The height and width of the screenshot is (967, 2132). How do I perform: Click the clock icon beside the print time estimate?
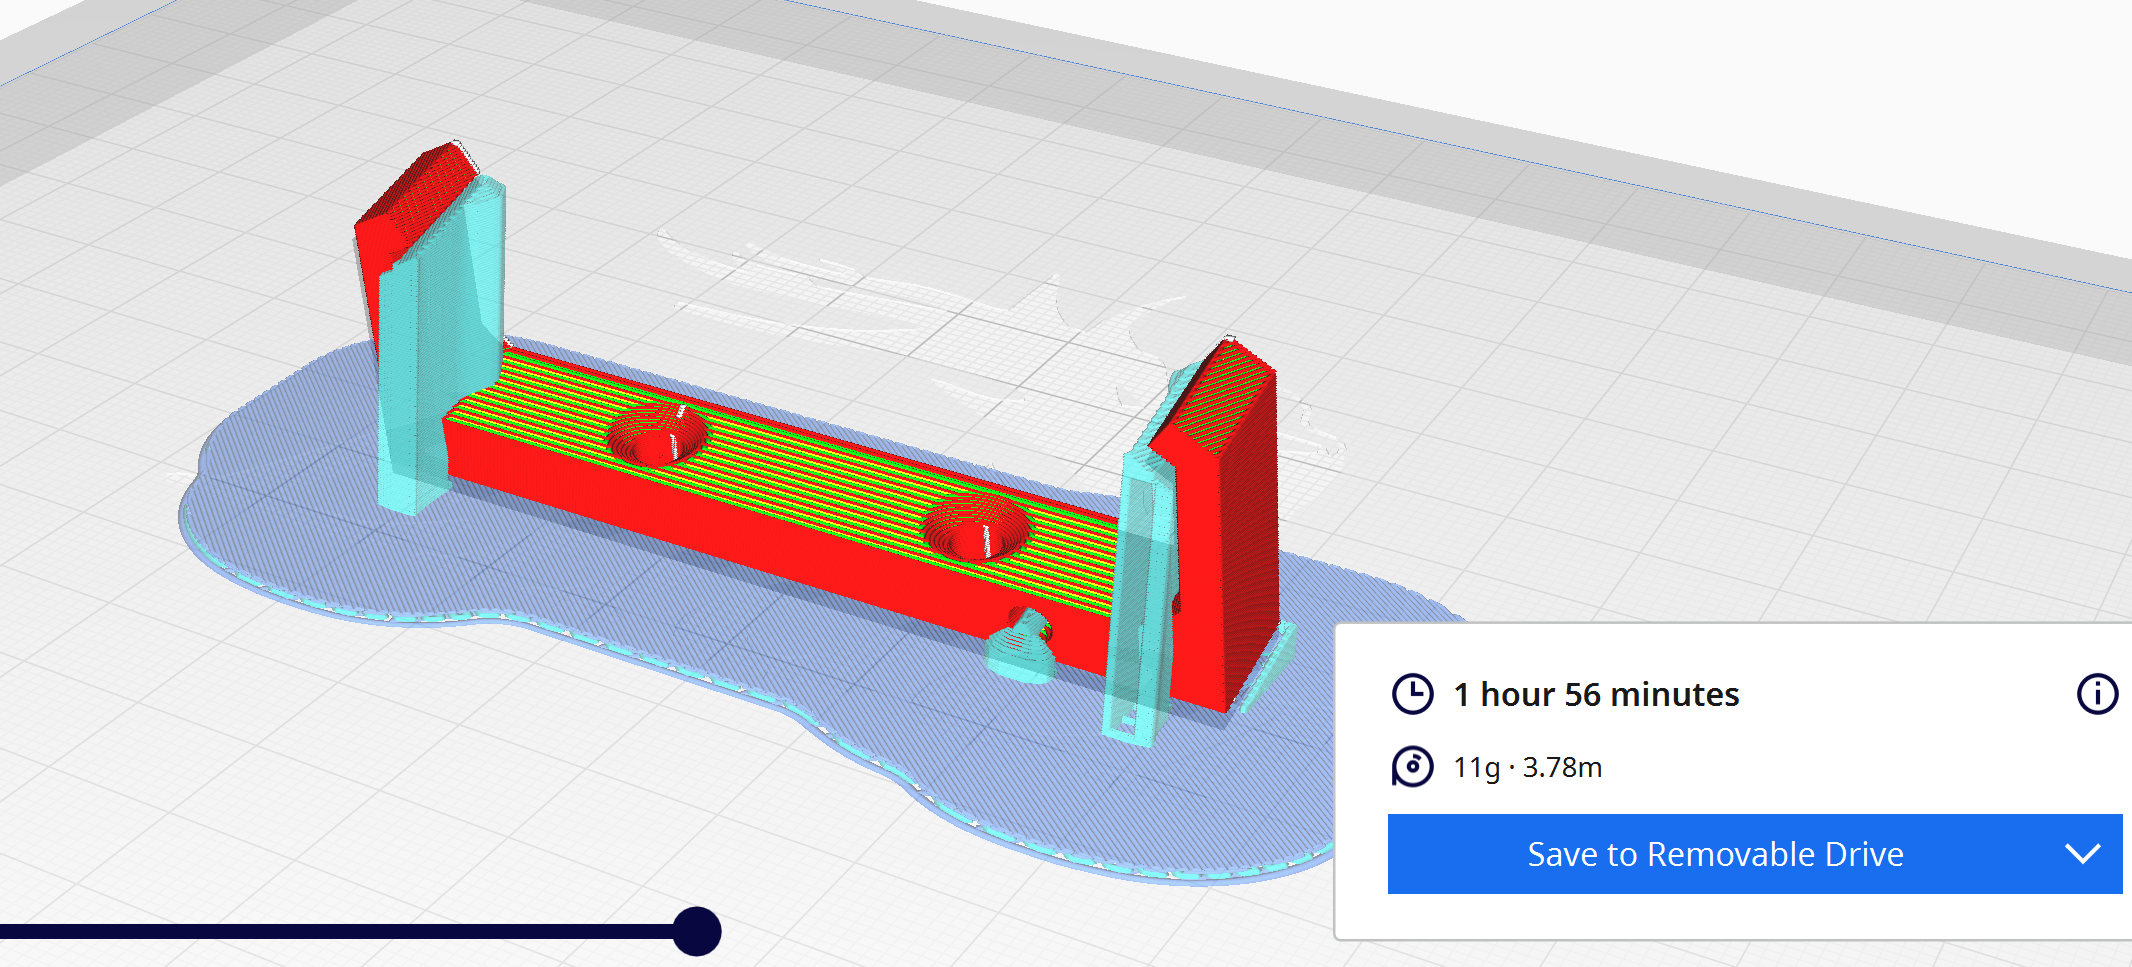coord(1413,693)
